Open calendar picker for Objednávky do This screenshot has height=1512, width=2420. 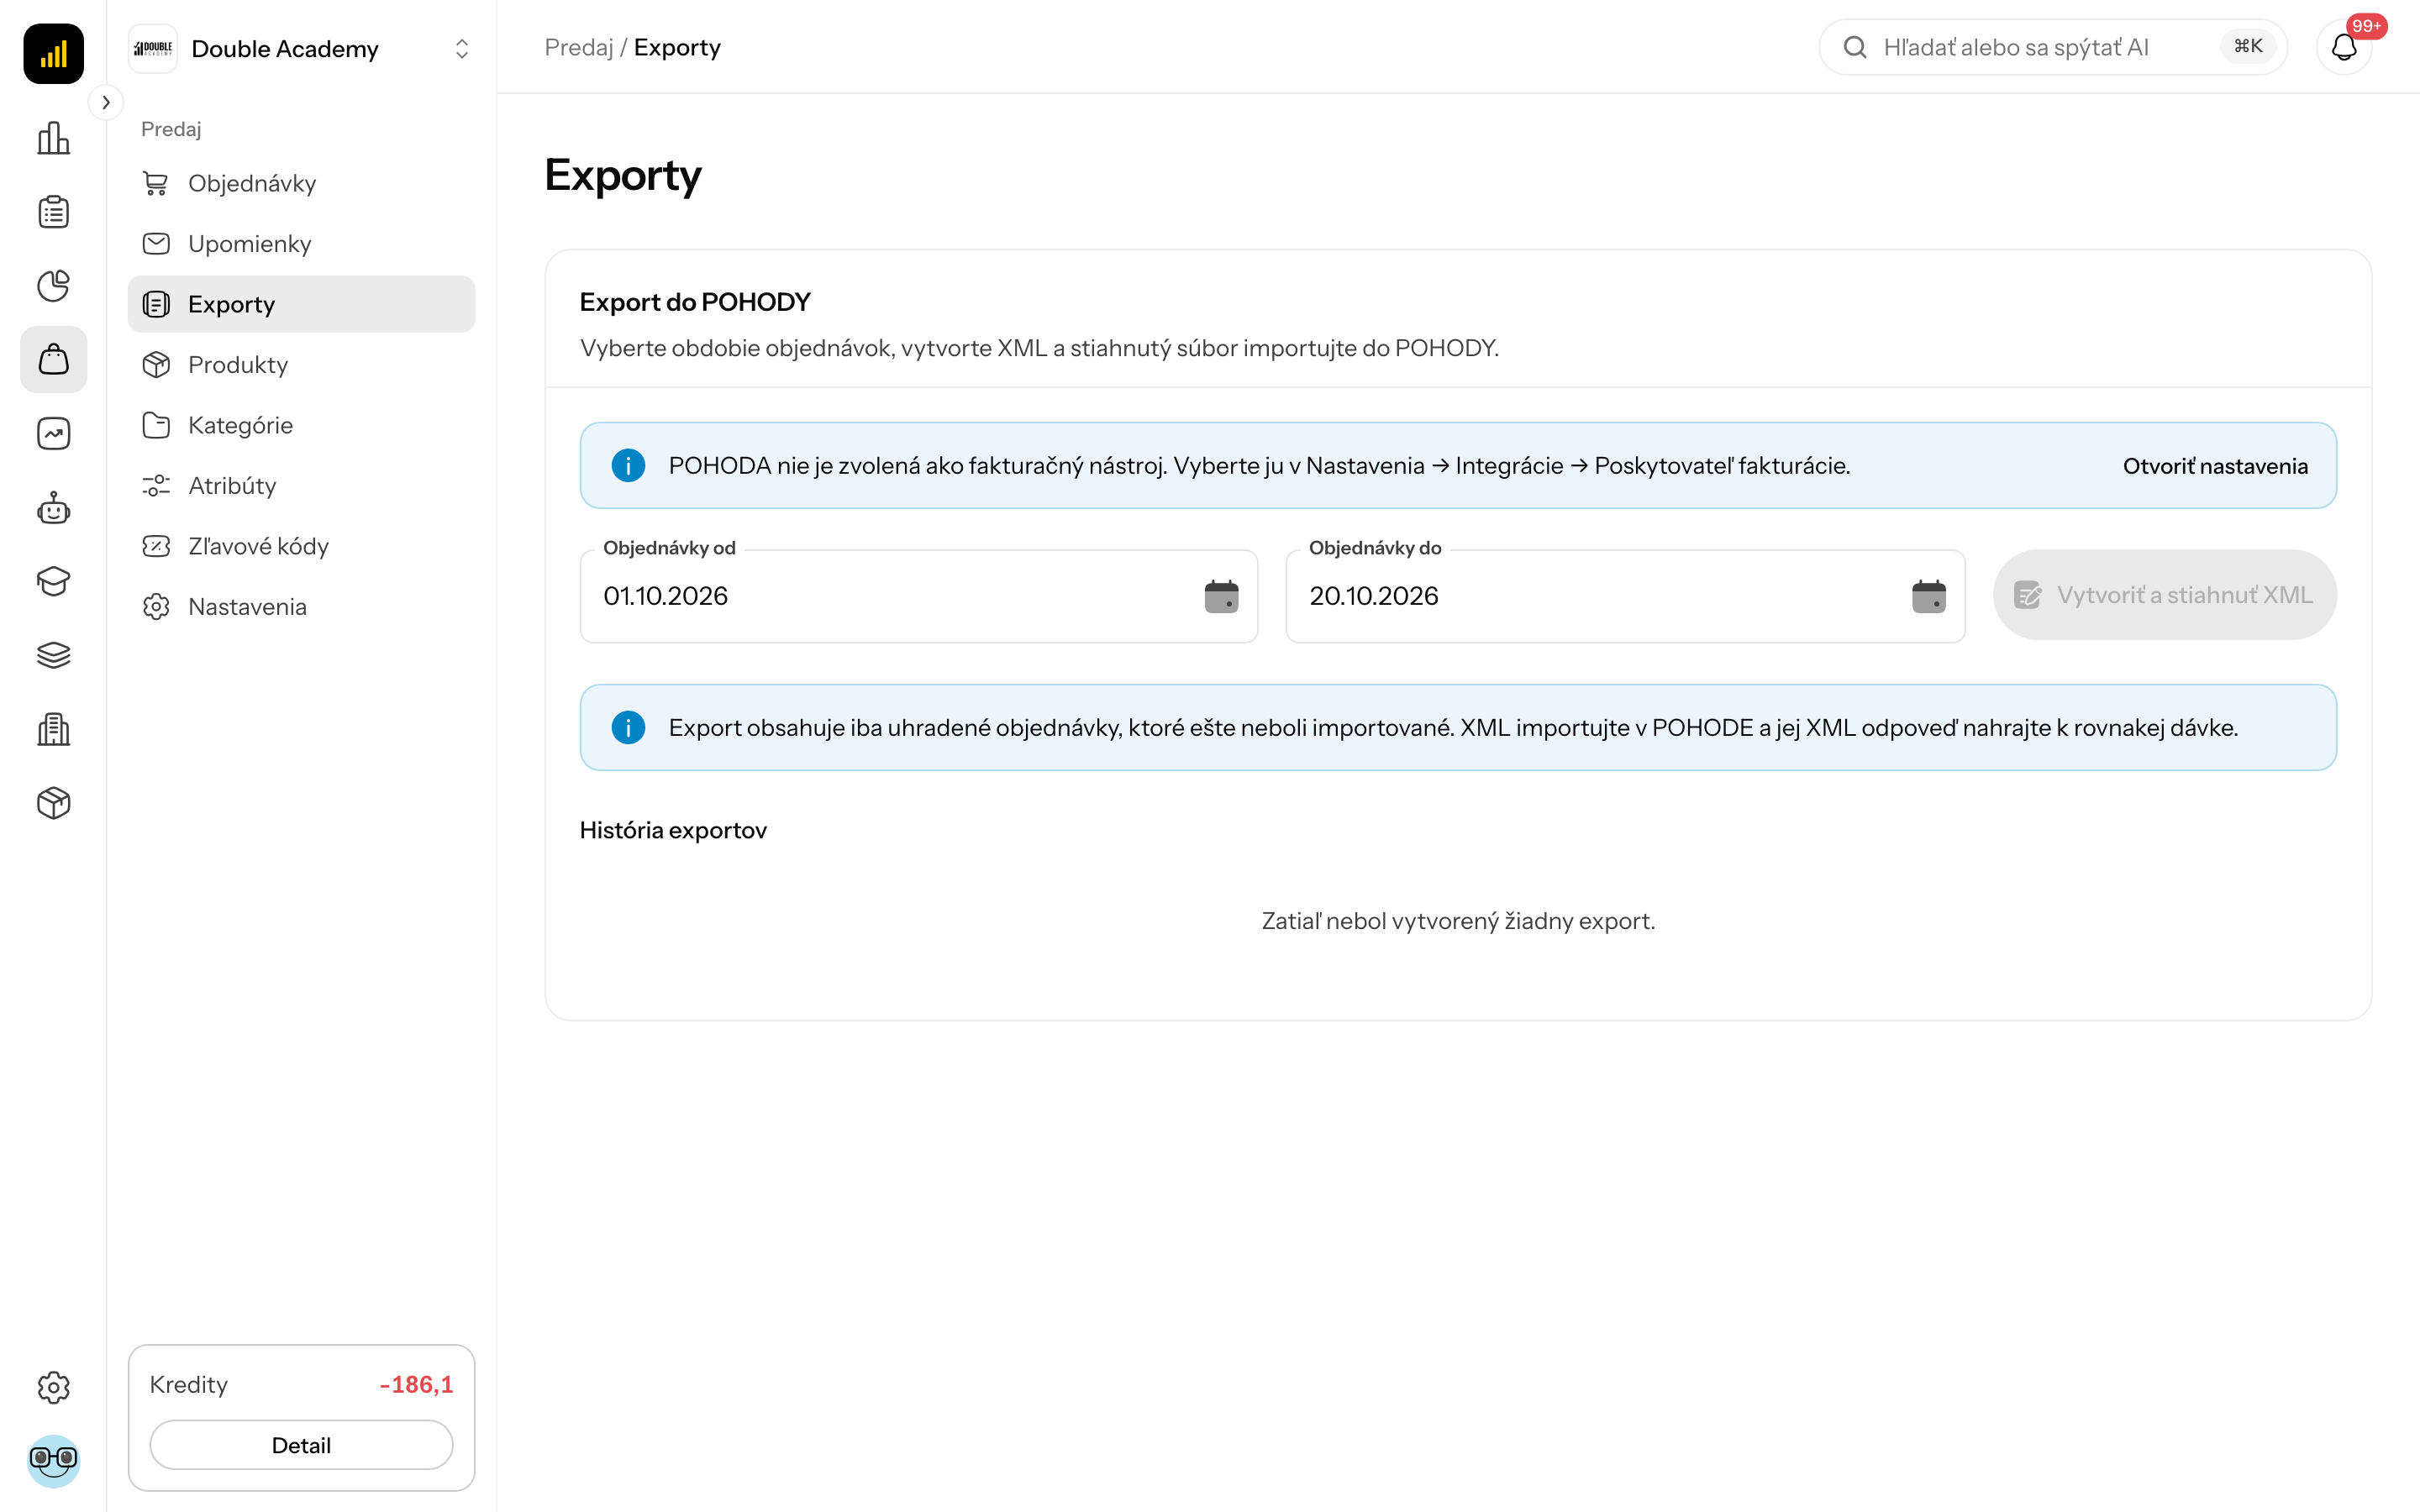(1928, 596)
